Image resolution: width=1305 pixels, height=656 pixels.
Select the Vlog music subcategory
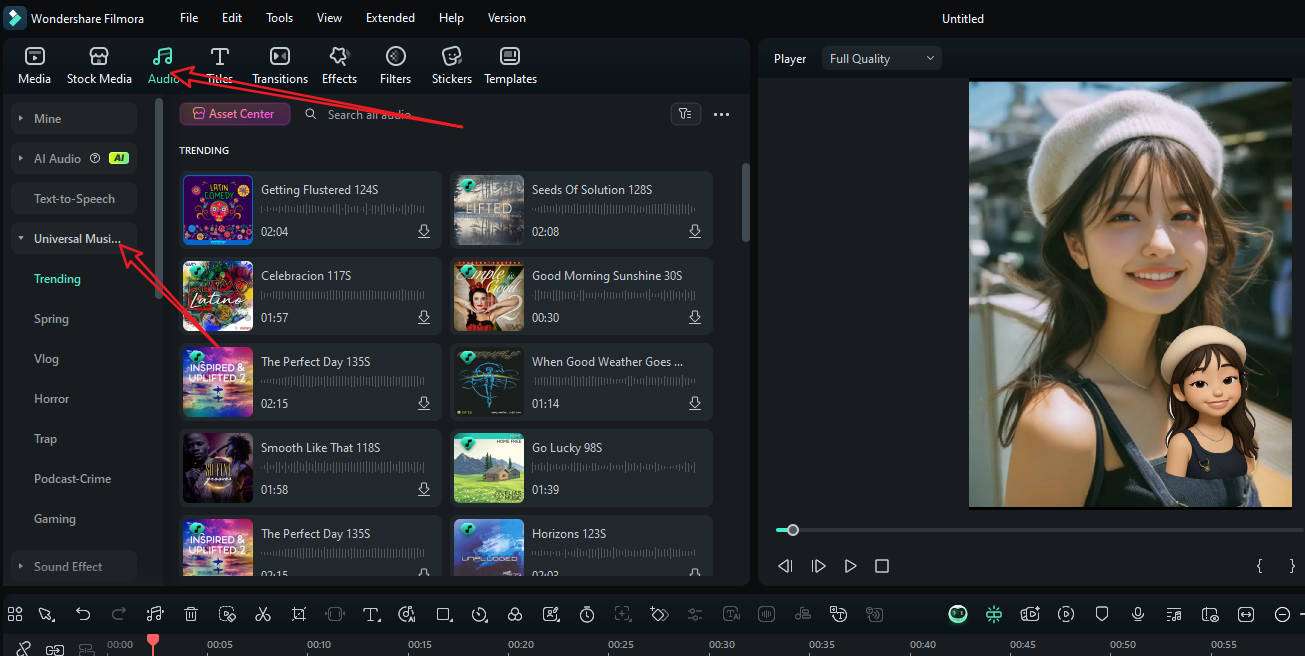[46, 359]
